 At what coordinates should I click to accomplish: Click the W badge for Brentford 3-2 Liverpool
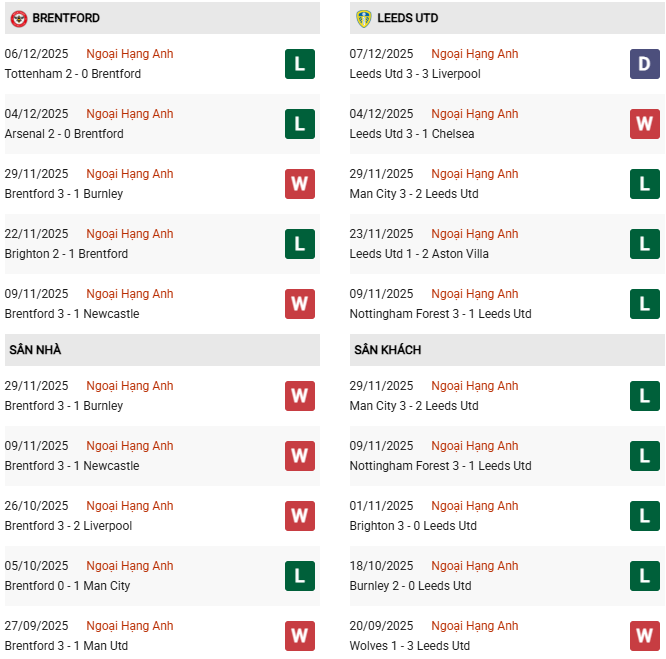[x=299, y=516]
